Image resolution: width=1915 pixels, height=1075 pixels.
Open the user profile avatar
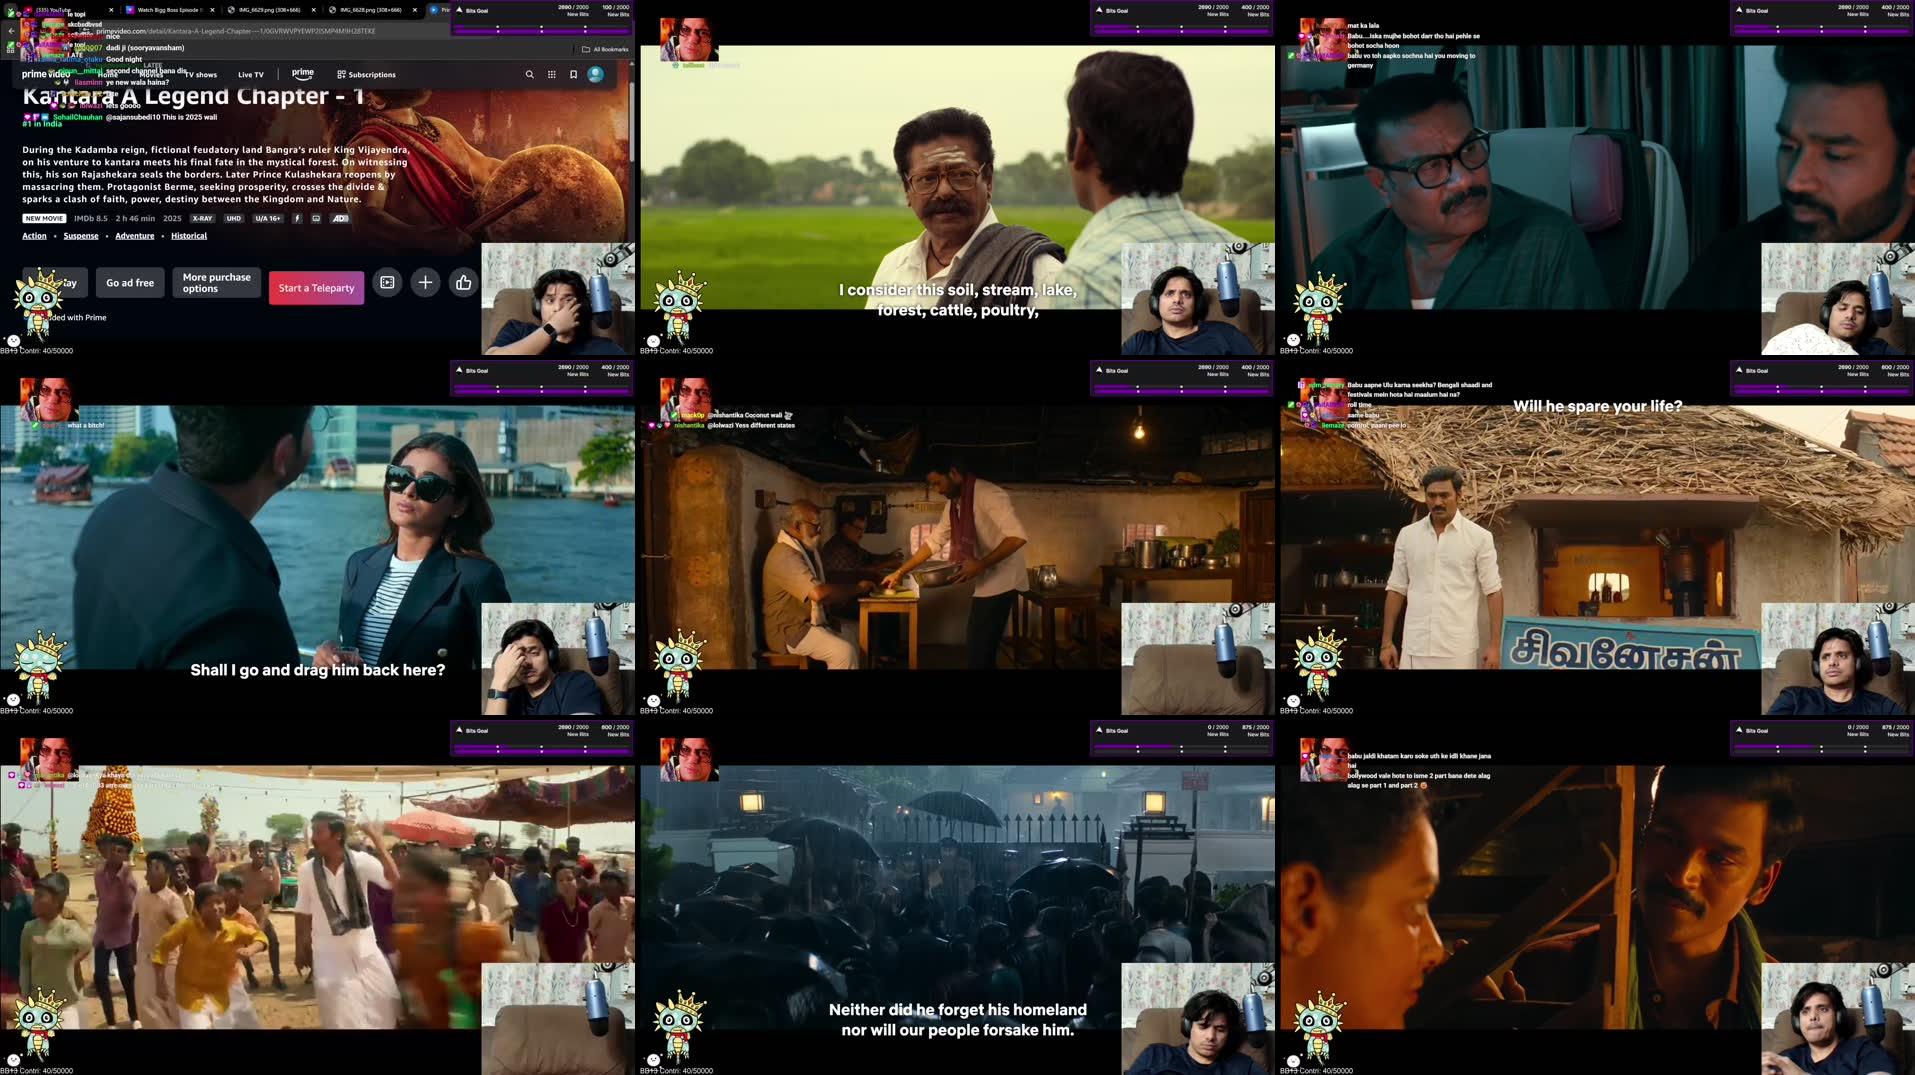pos(595,74)
